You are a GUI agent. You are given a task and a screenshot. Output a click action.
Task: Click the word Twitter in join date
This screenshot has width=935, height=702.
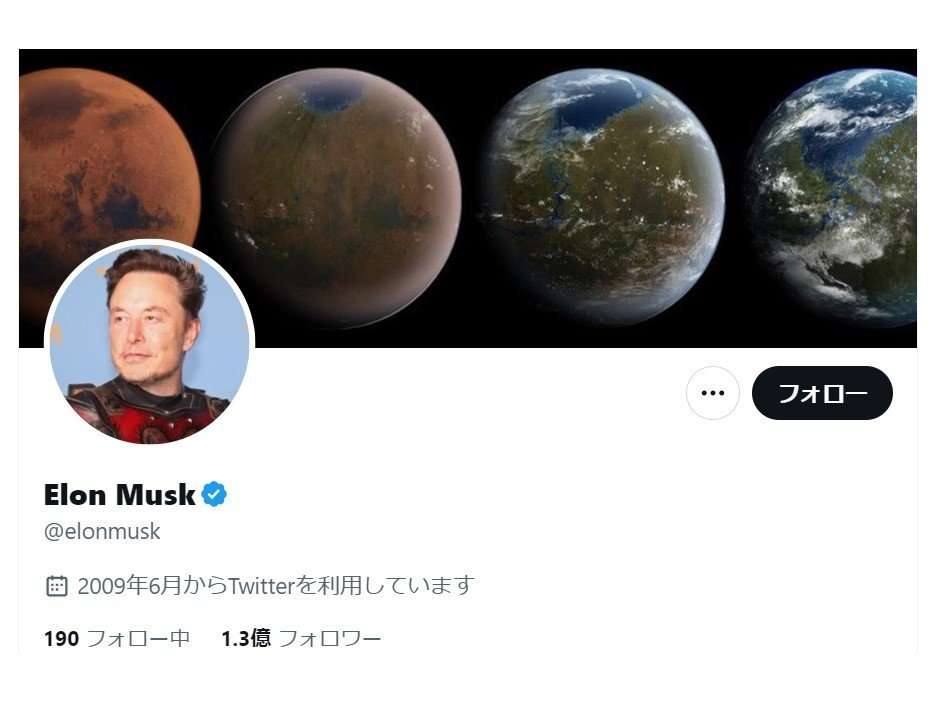[262, 586]
